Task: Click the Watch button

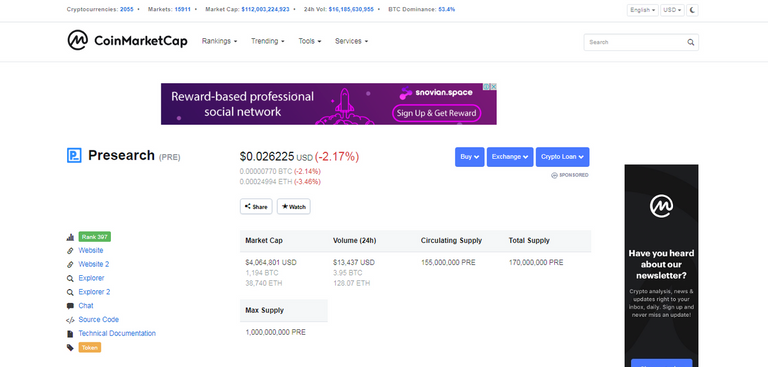Action: [x=293, y=206]
